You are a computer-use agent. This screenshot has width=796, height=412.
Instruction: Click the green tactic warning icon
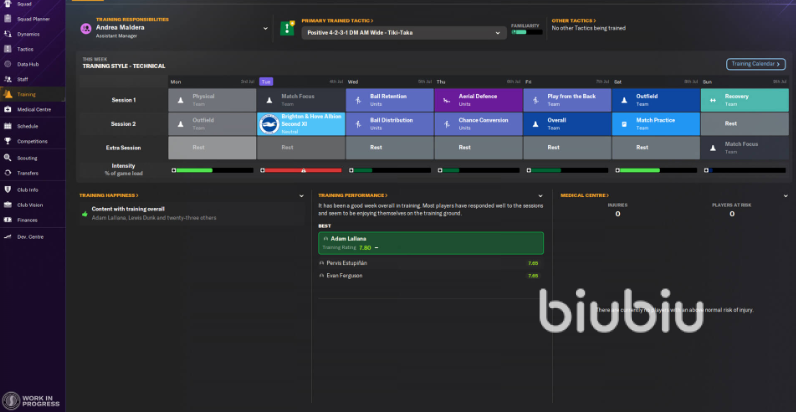click(x=287, y=27)
